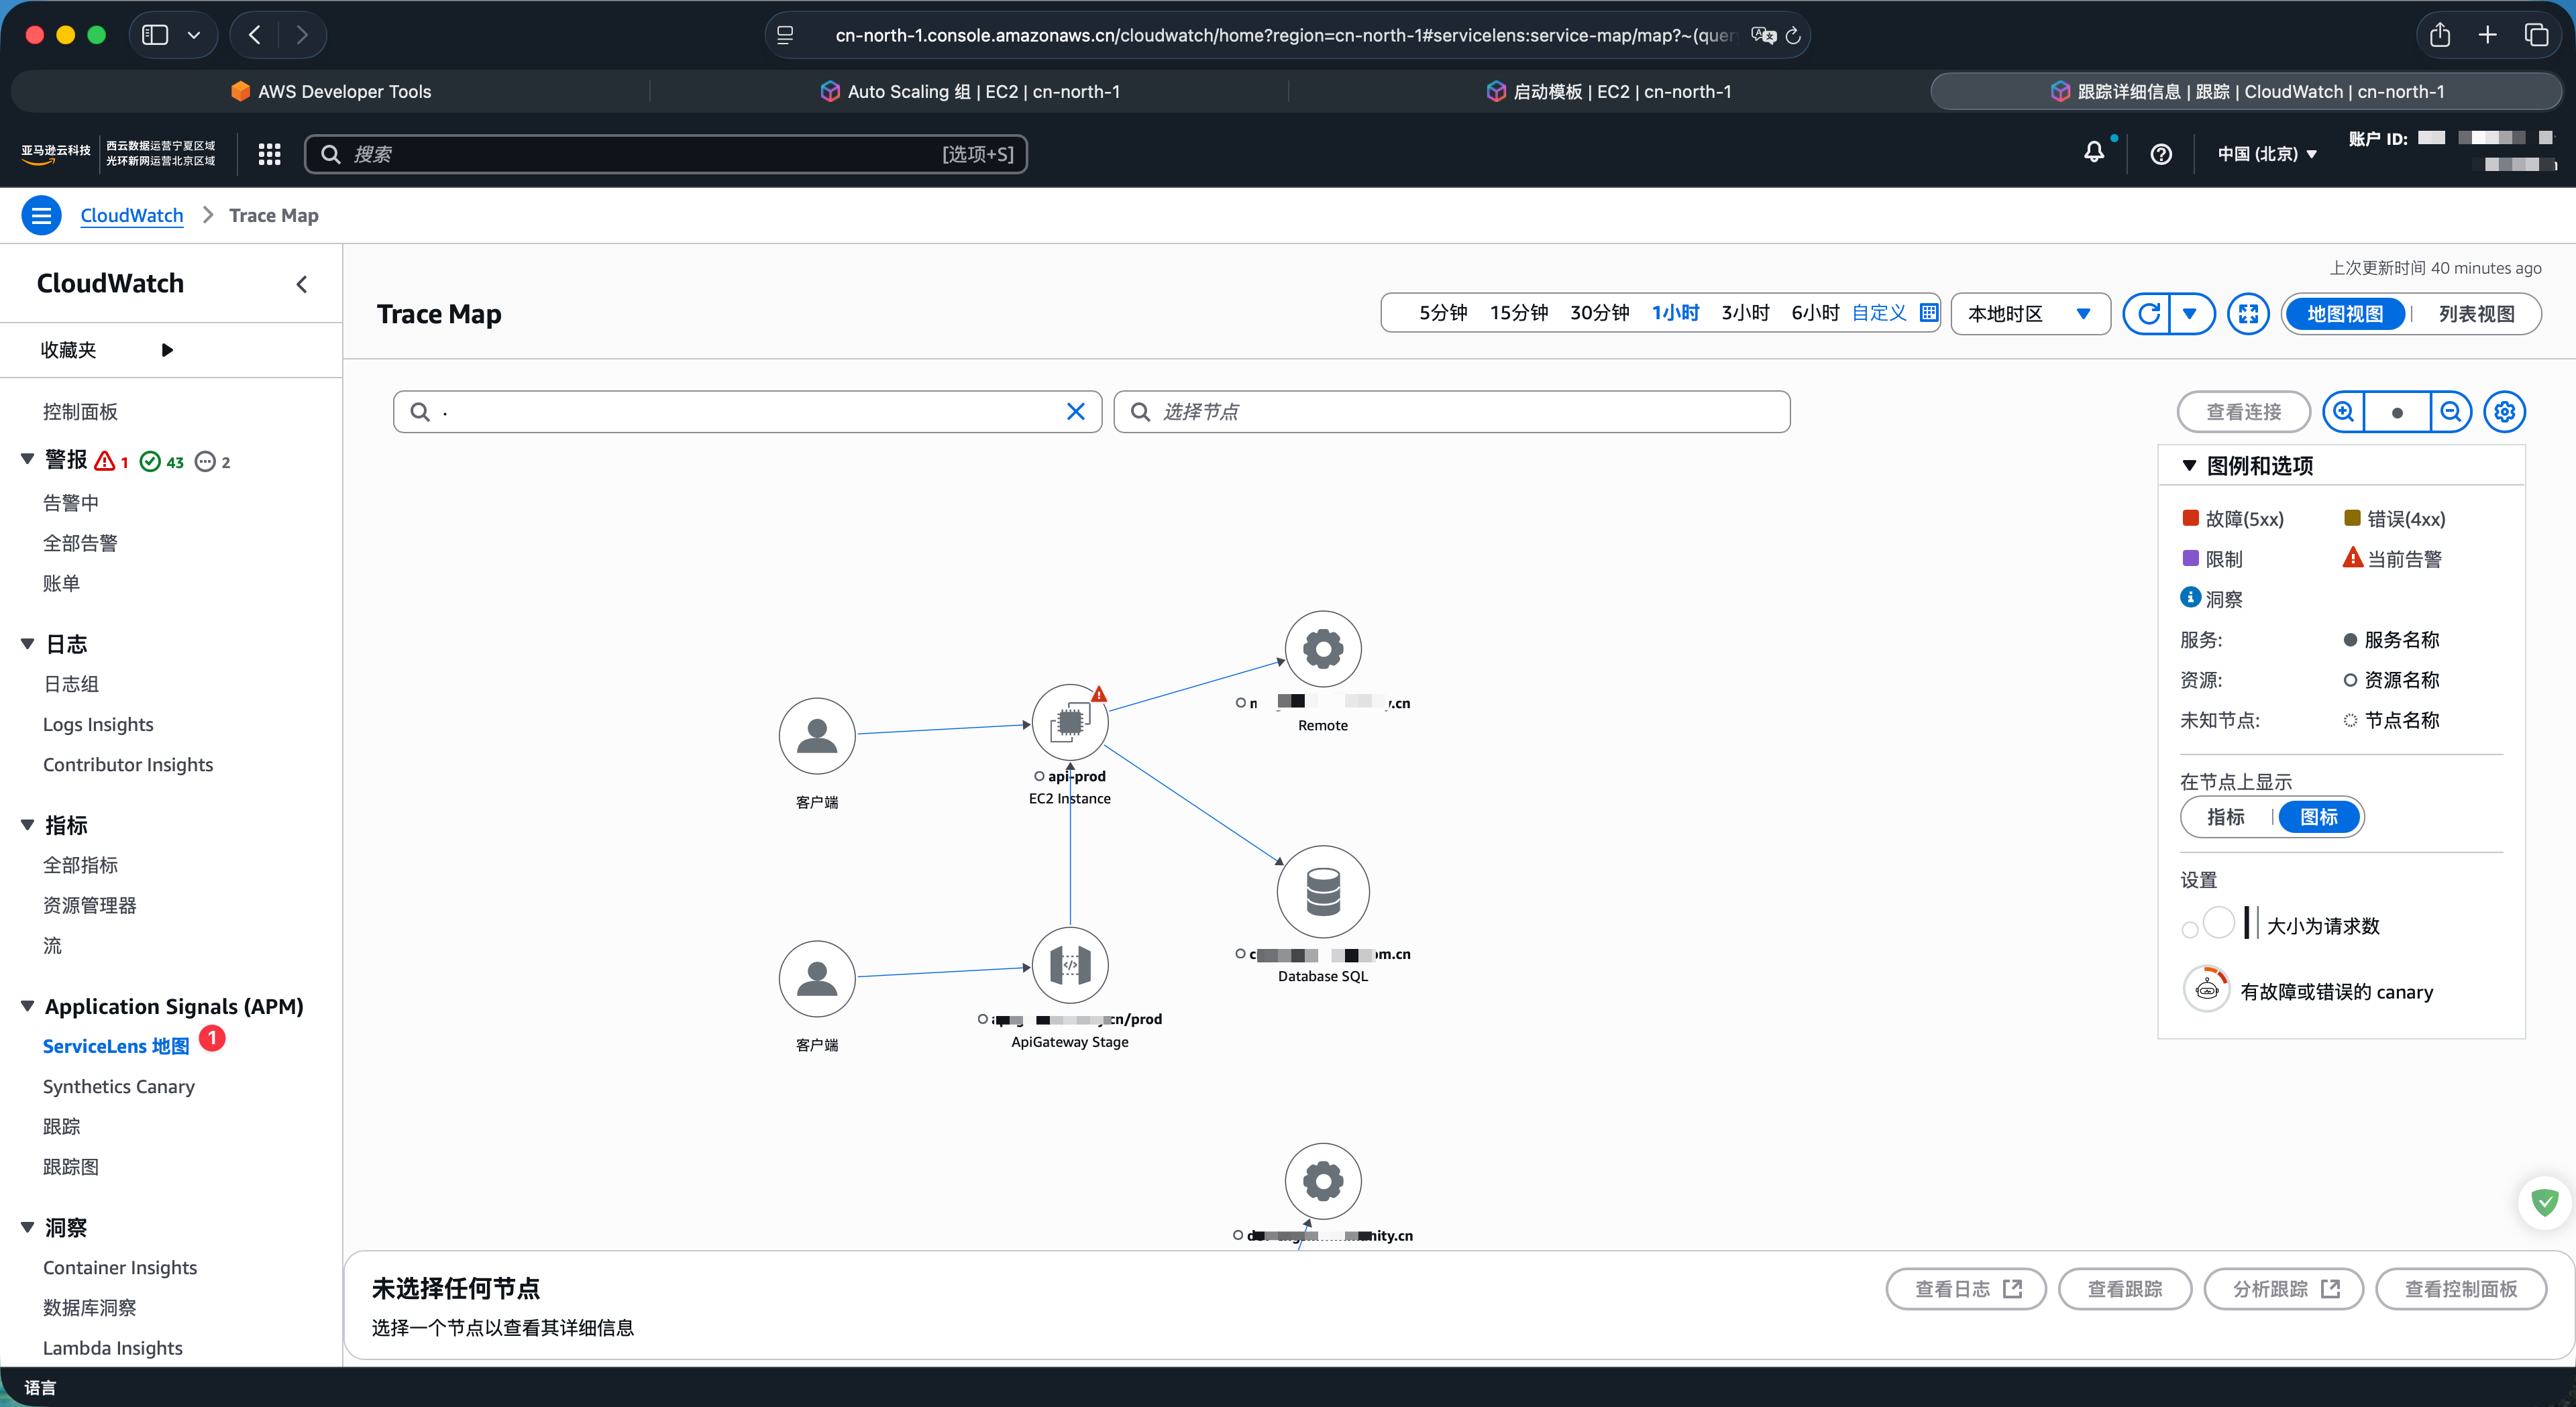Show 指标 metrics on nodes
The image size is (2576, 1407).
[x=2226, y=817]
